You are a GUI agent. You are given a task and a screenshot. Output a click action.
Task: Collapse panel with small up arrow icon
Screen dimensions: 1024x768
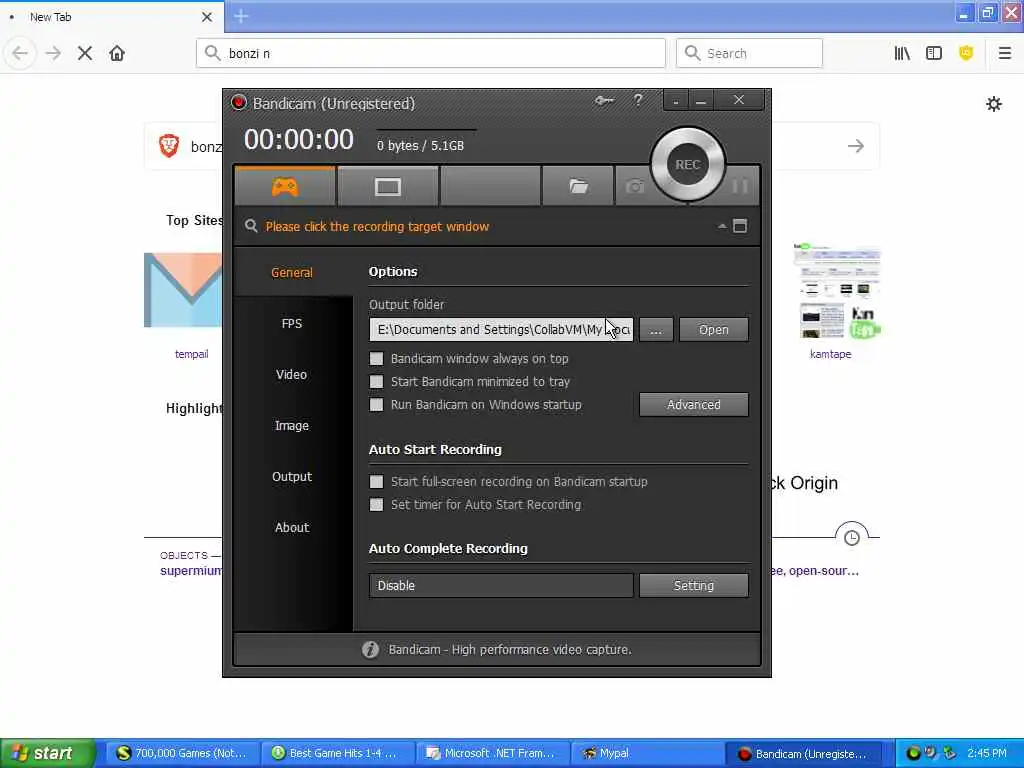tap(722, 226)
